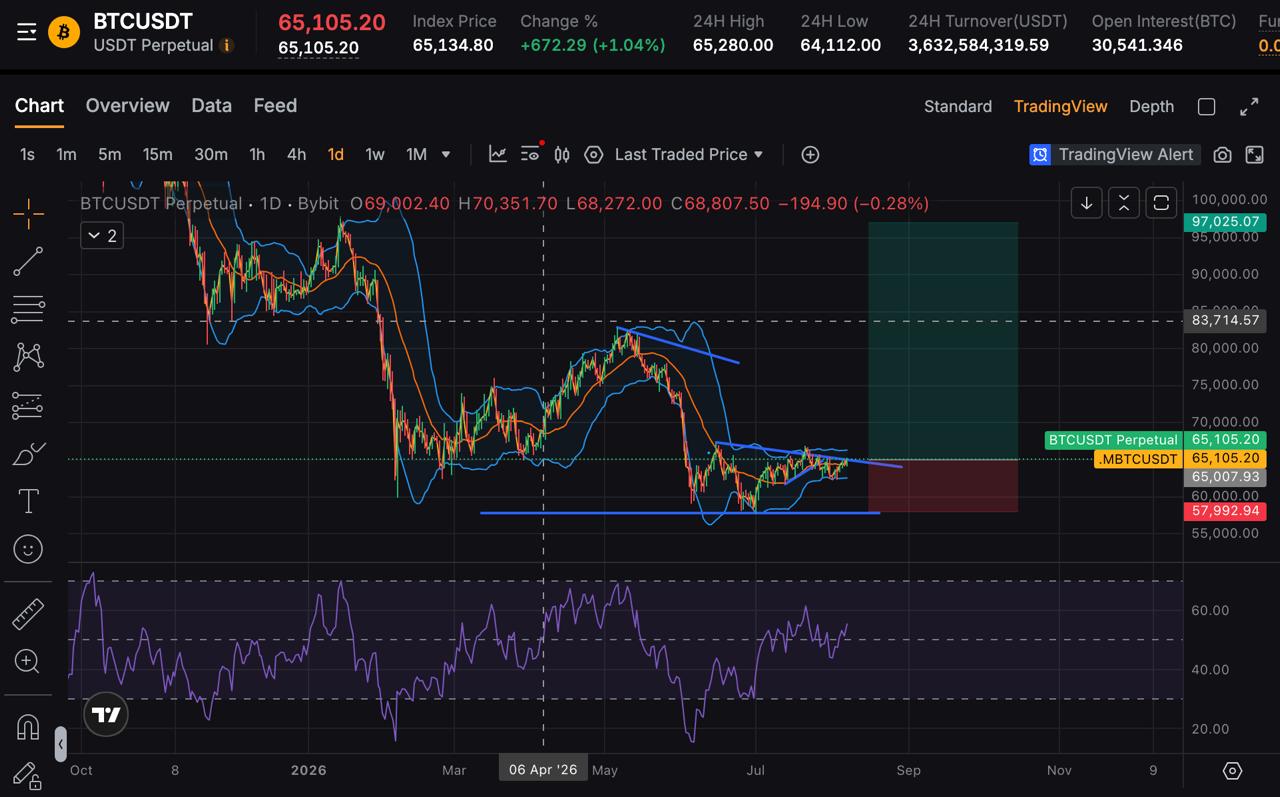Open the hexagon settings icon below price axis

pyautogui.click(x=1232, y=770)
